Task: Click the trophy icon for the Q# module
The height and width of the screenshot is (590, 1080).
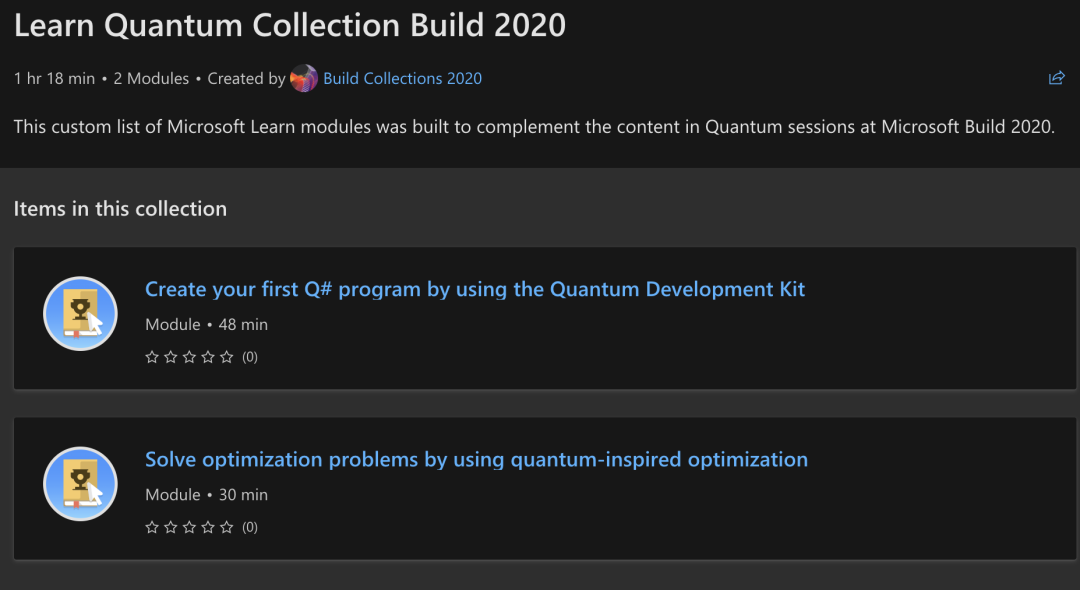Action: 81,314
